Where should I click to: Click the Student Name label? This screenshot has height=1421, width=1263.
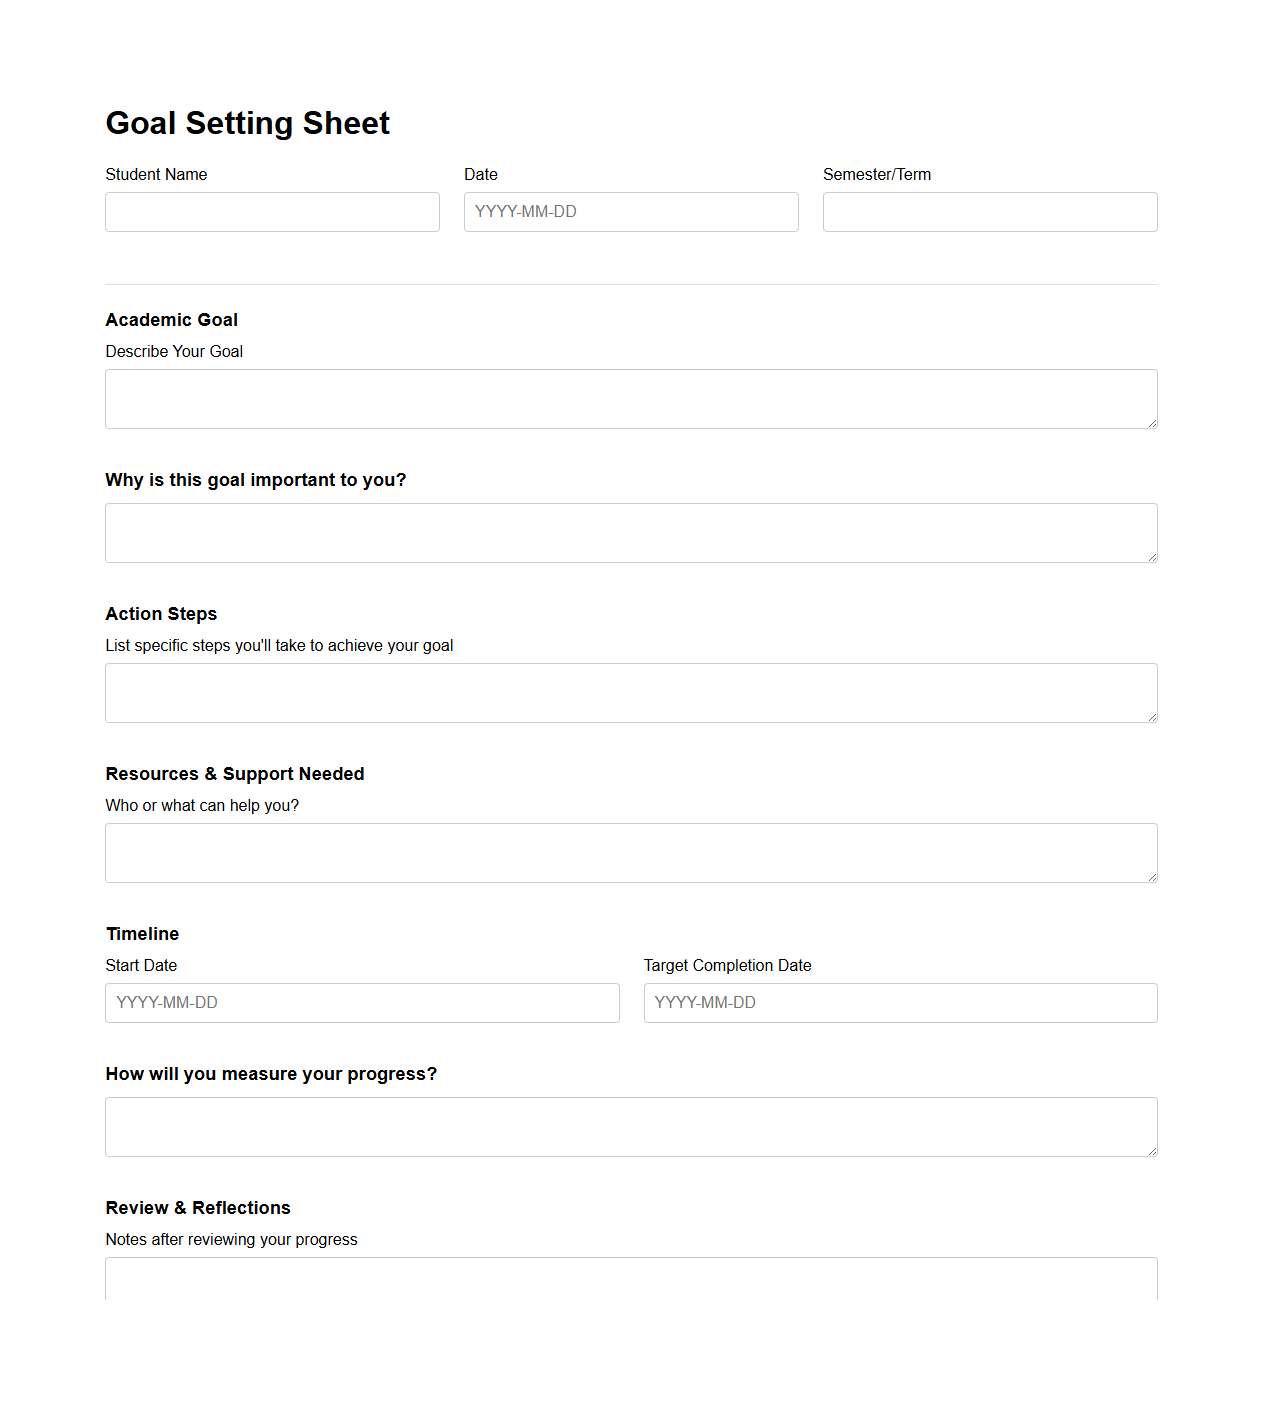156,174
